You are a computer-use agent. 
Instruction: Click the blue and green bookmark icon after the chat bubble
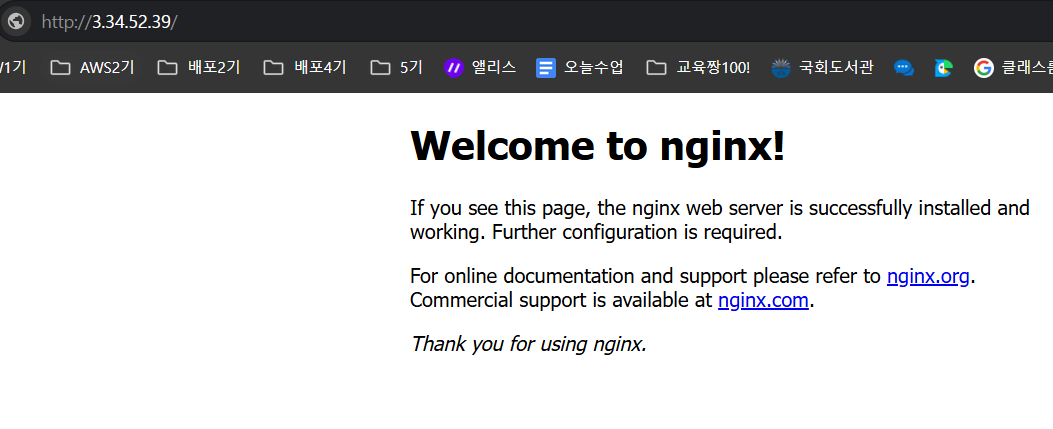click(x=944, y=68)
